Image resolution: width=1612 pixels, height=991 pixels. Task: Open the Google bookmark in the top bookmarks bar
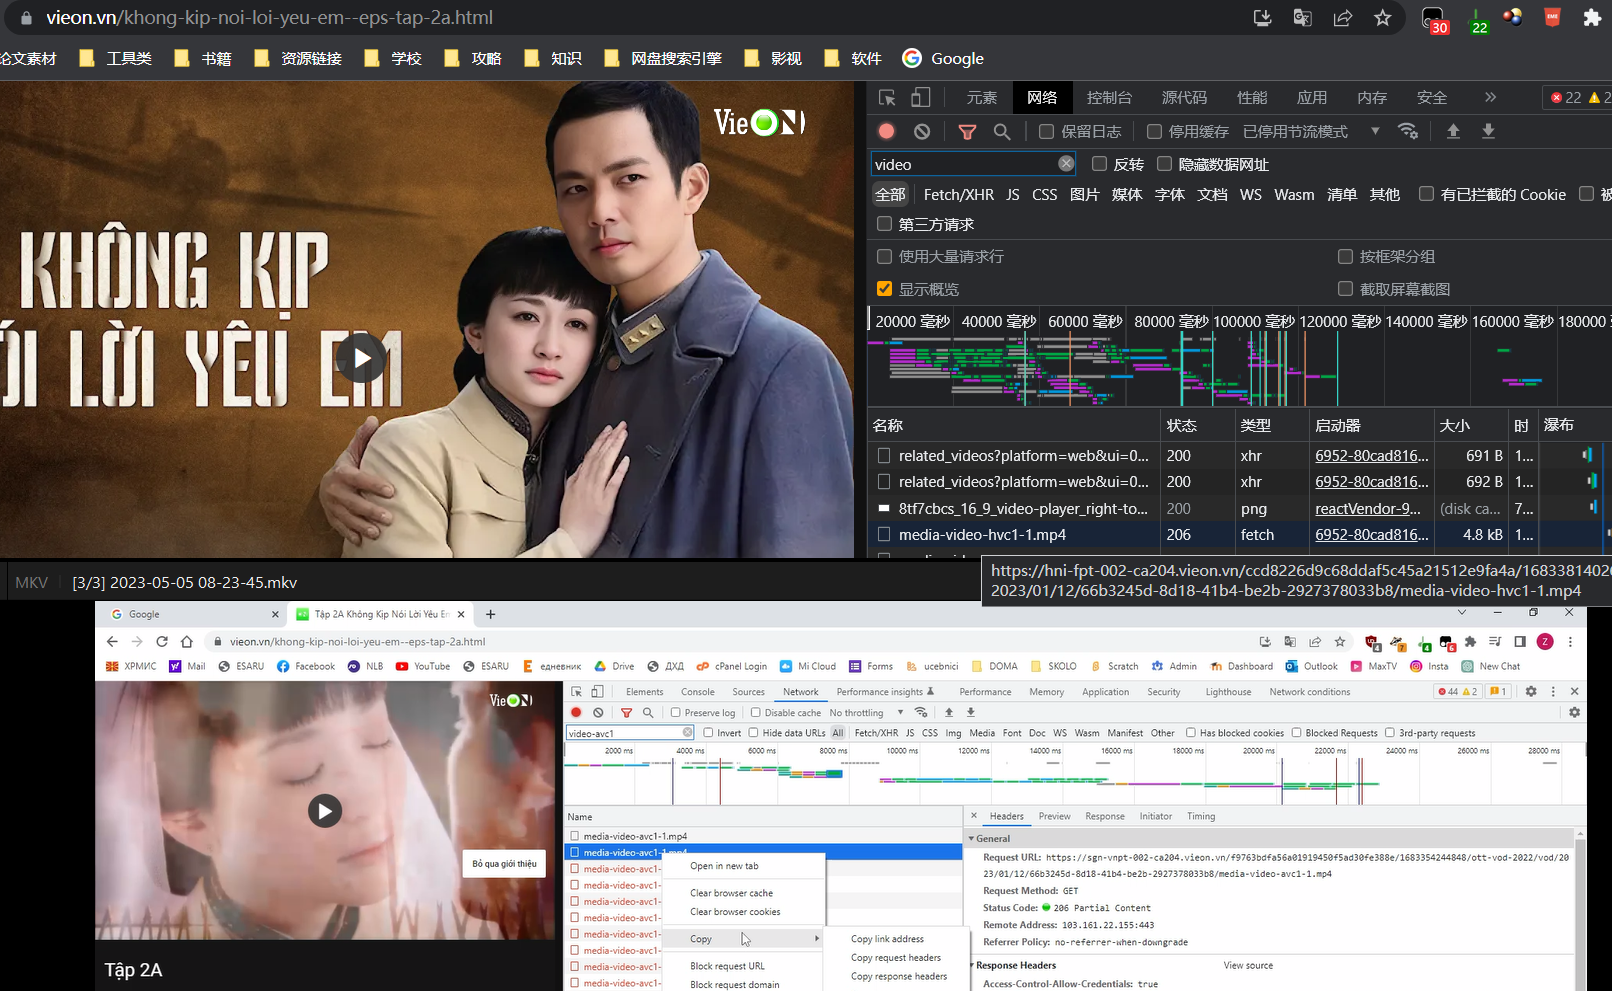coord(943,58)
